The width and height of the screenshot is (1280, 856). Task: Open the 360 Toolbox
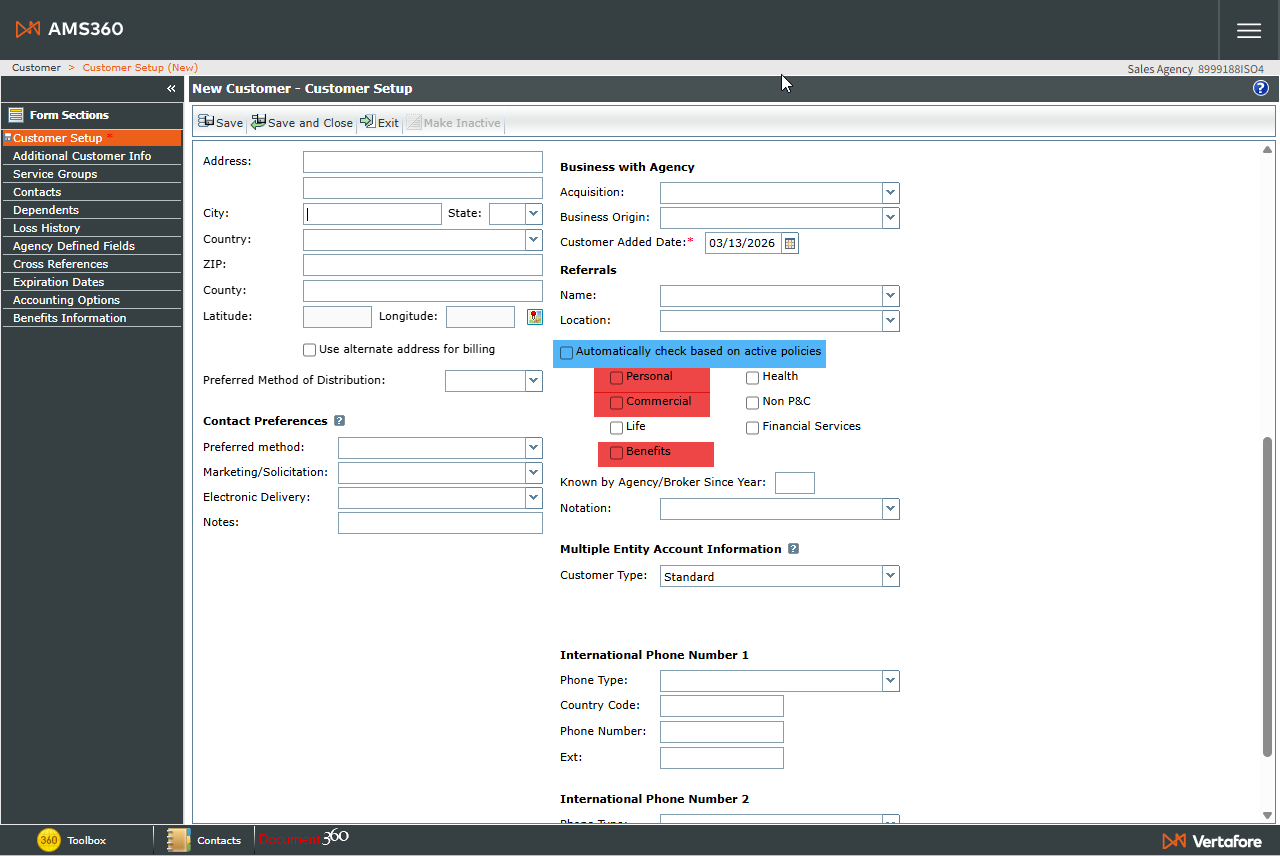click(x=72, y=840)
